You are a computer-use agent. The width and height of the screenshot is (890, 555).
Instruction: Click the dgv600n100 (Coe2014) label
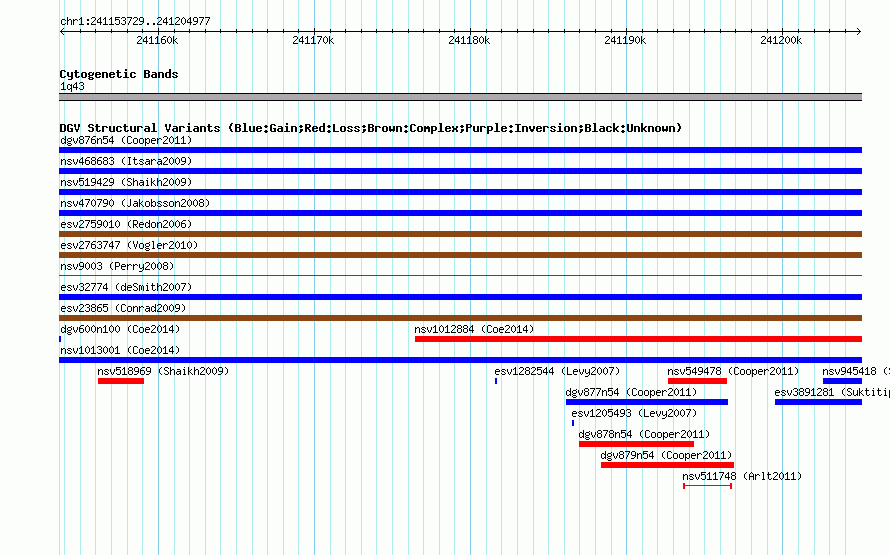pos(120,329)
